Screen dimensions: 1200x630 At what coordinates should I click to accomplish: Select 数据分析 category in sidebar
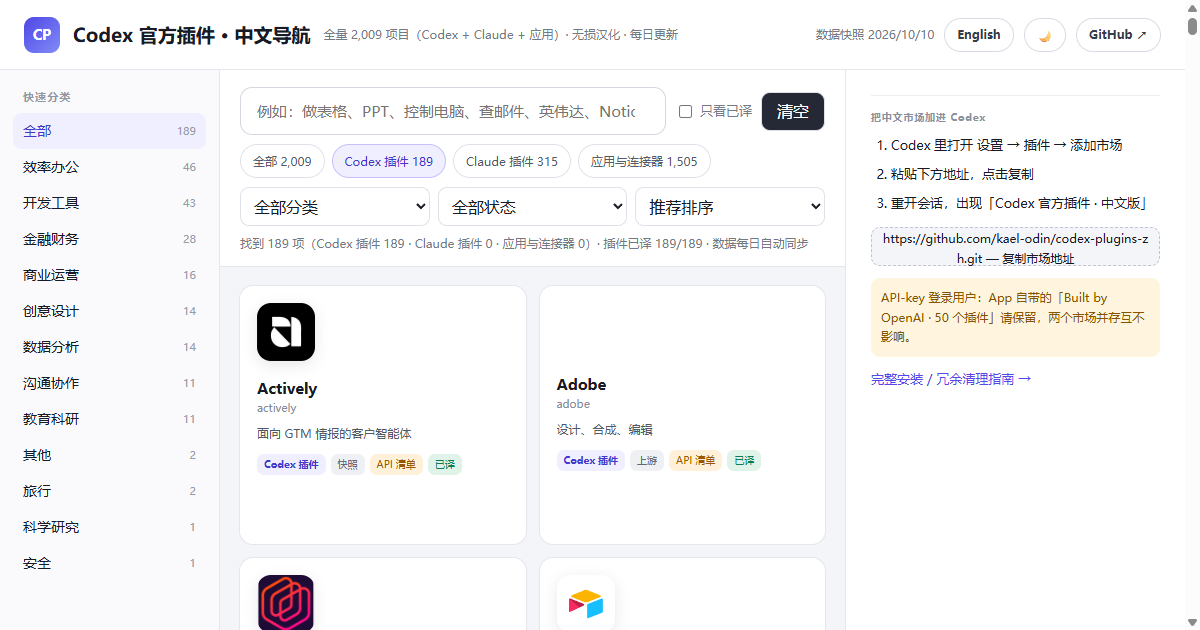(x=109, y=347)
